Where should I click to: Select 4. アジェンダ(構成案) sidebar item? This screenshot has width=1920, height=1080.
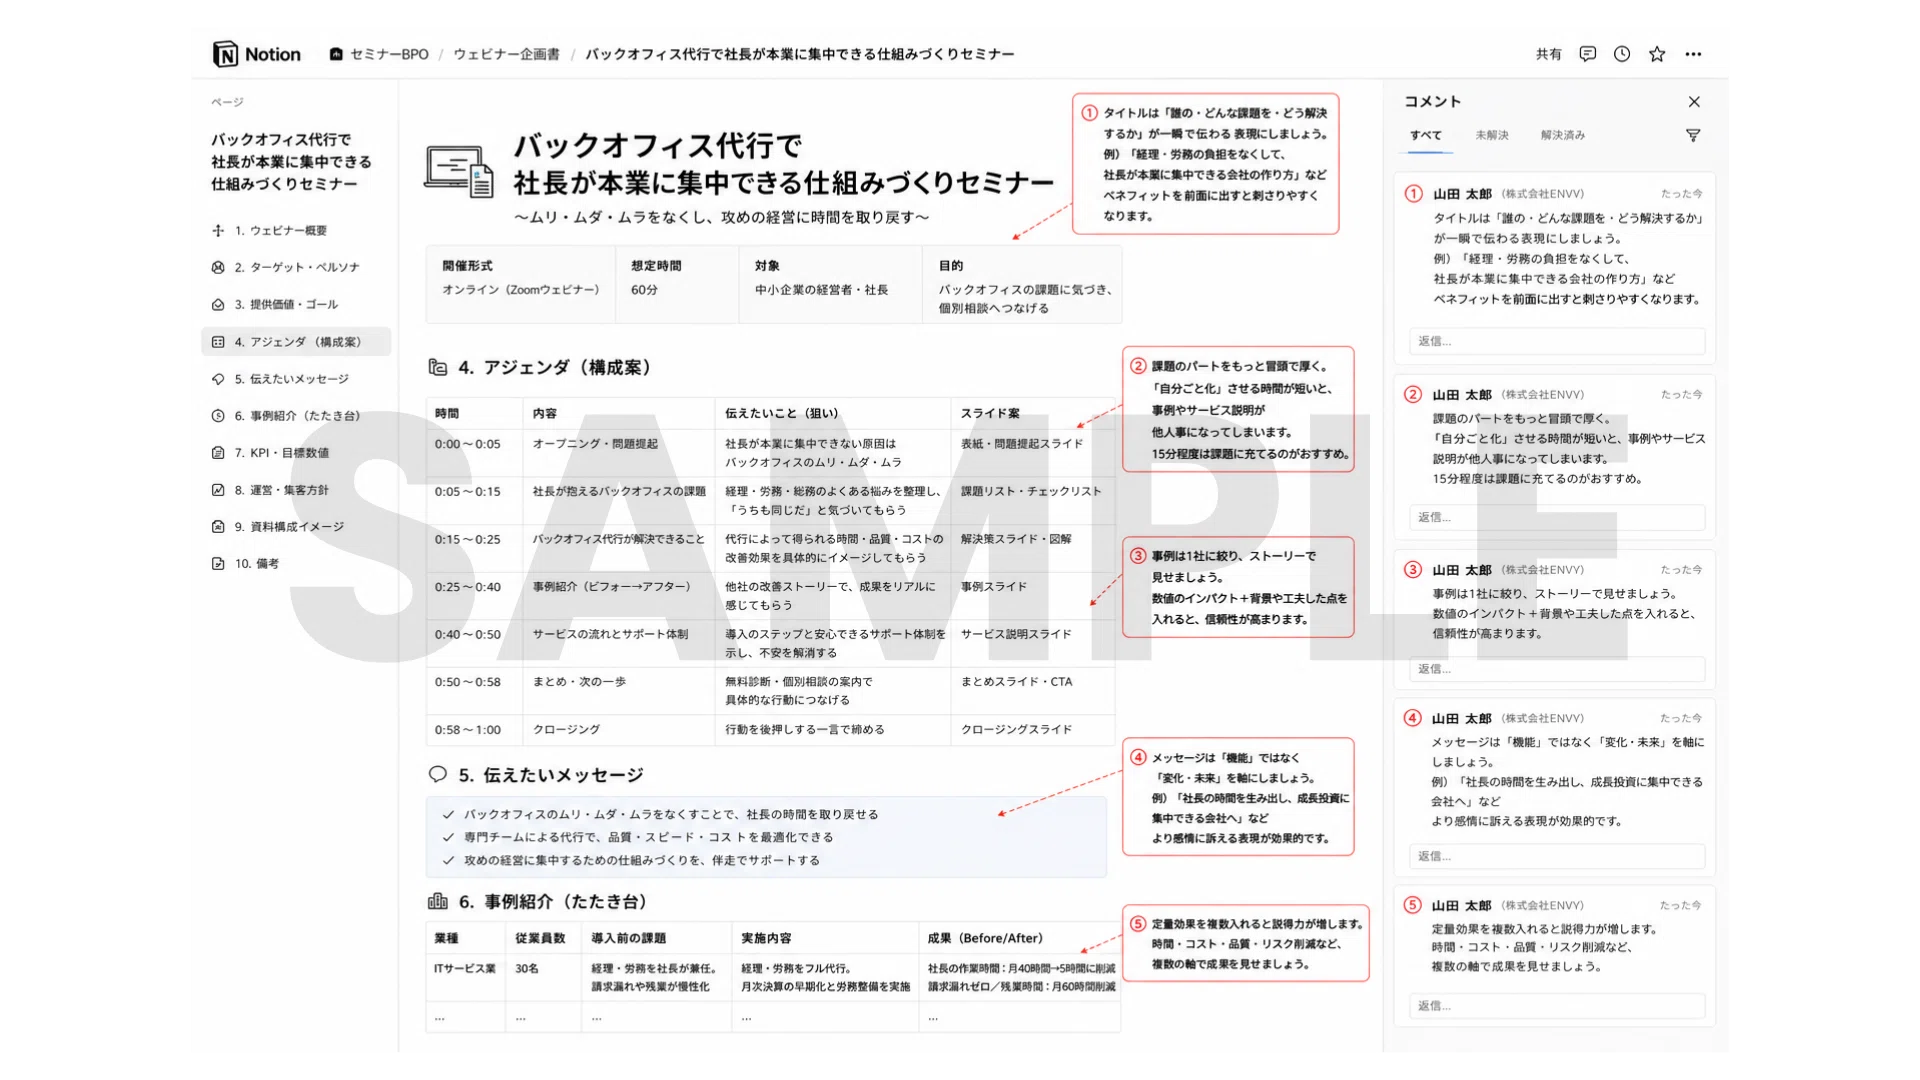pyautogui.click(x=296, y=342)
